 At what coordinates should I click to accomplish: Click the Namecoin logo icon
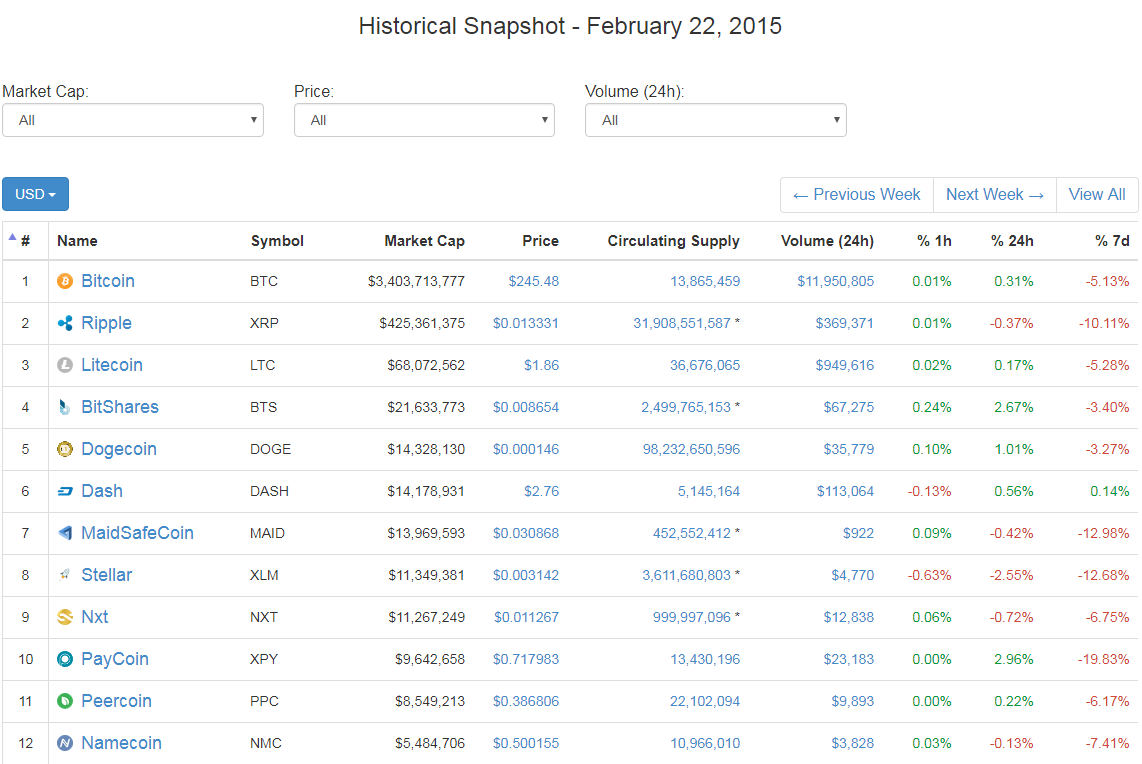[x=65, y=743]
